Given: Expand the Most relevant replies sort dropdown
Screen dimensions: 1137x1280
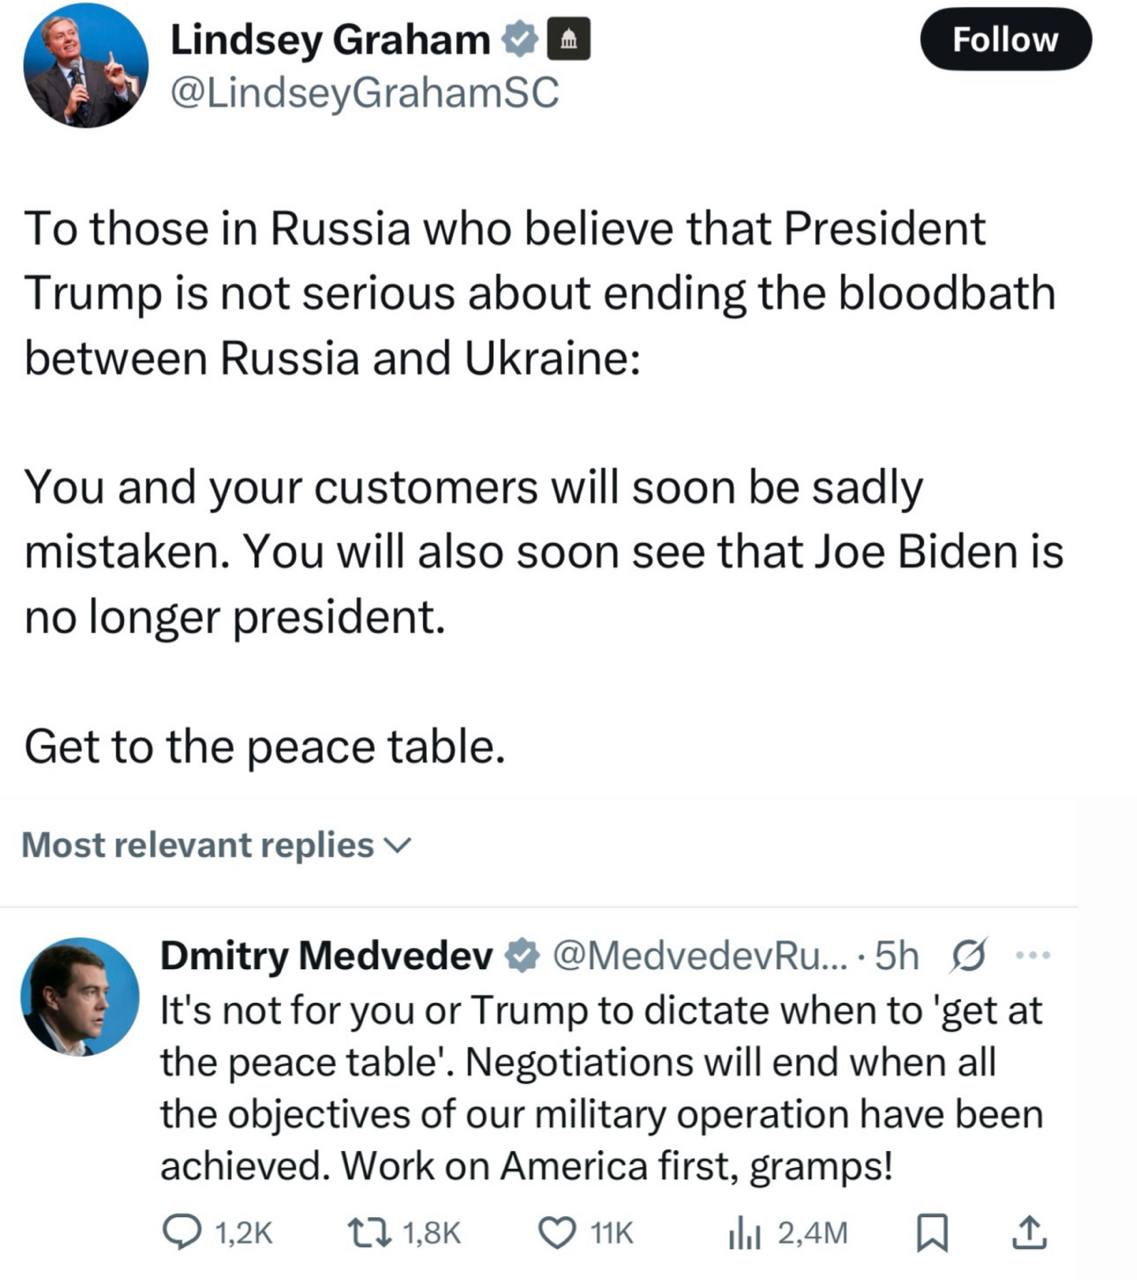Looking at the screenshot, I should click(216, 845).
